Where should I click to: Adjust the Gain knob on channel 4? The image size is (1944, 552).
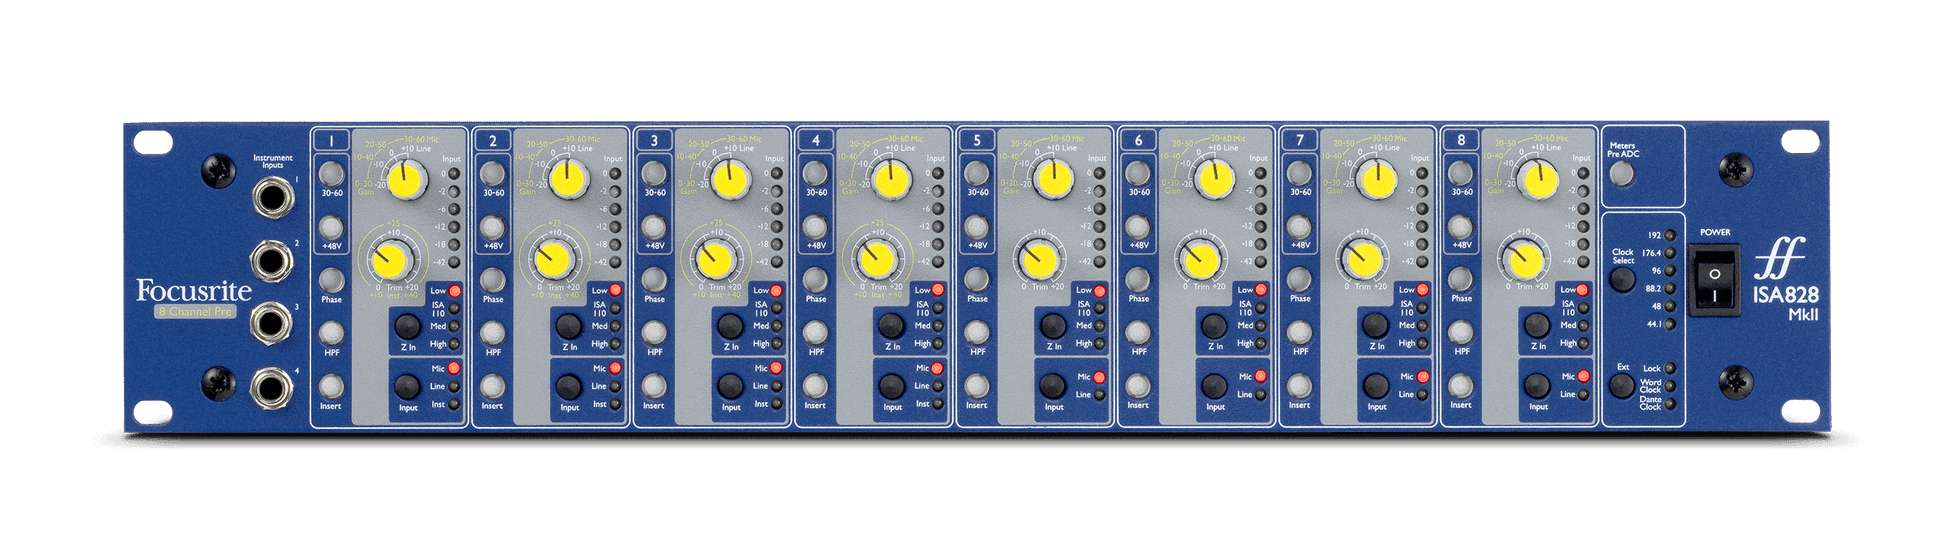tap(890, 181)
